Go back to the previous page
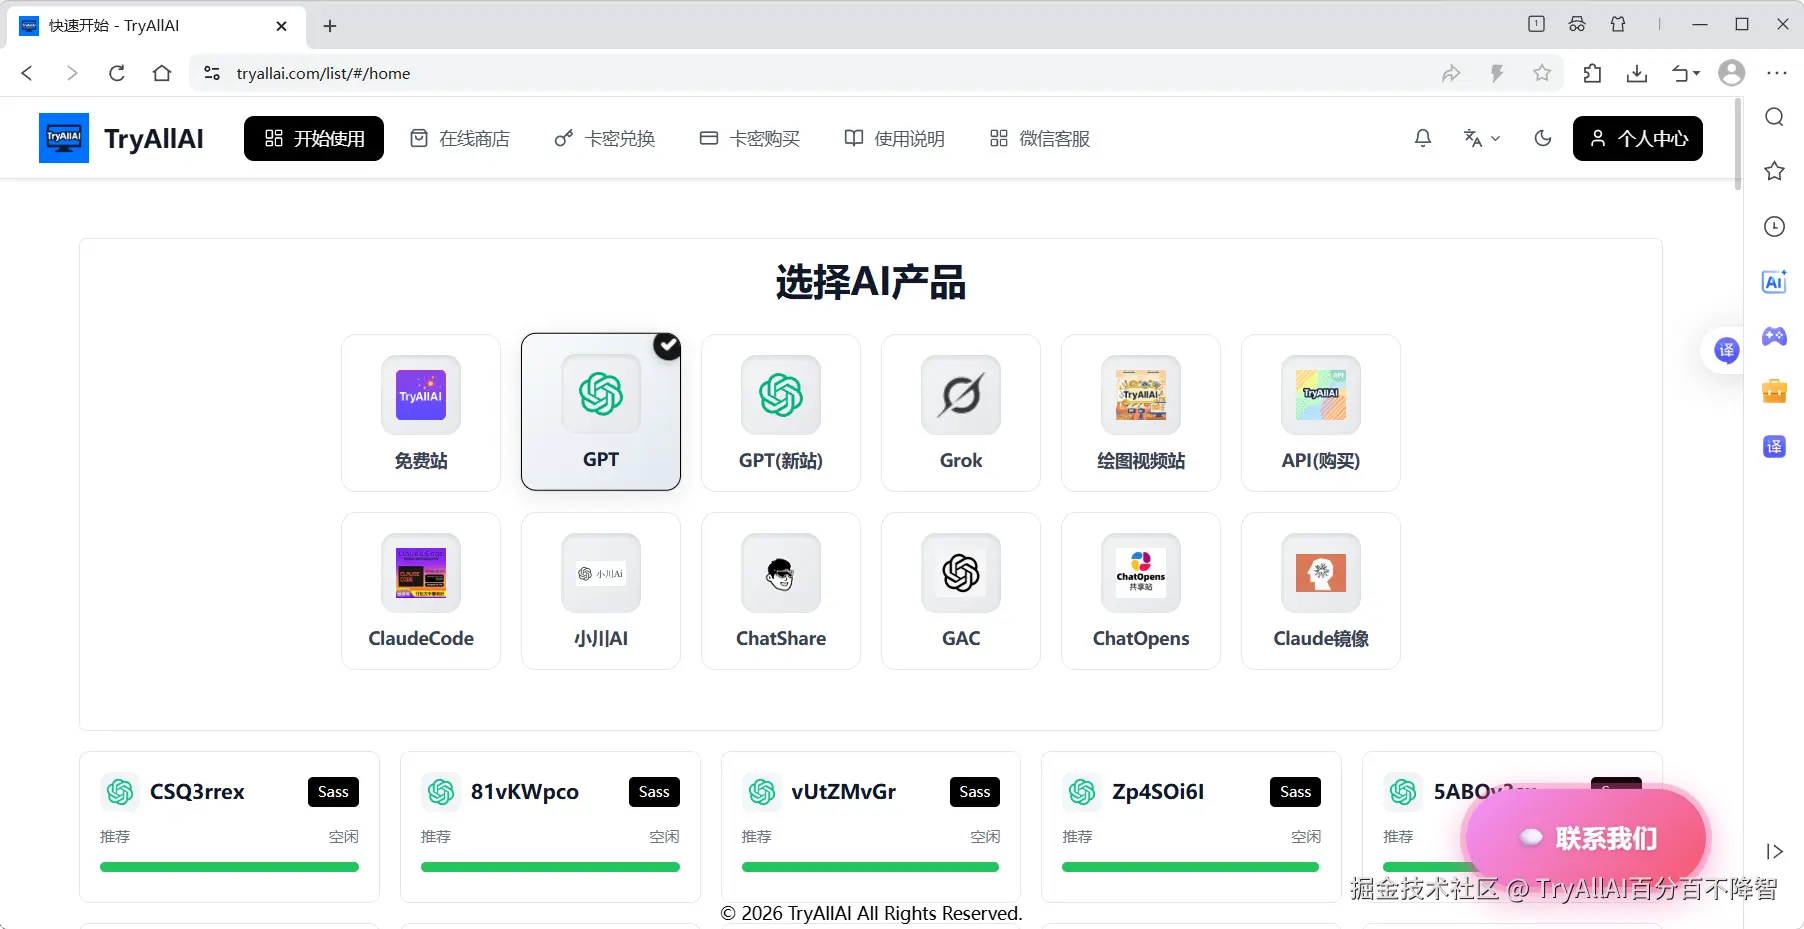Image resolution: width=1804 pixels, height=929 pixels. (x=27, y=73)
